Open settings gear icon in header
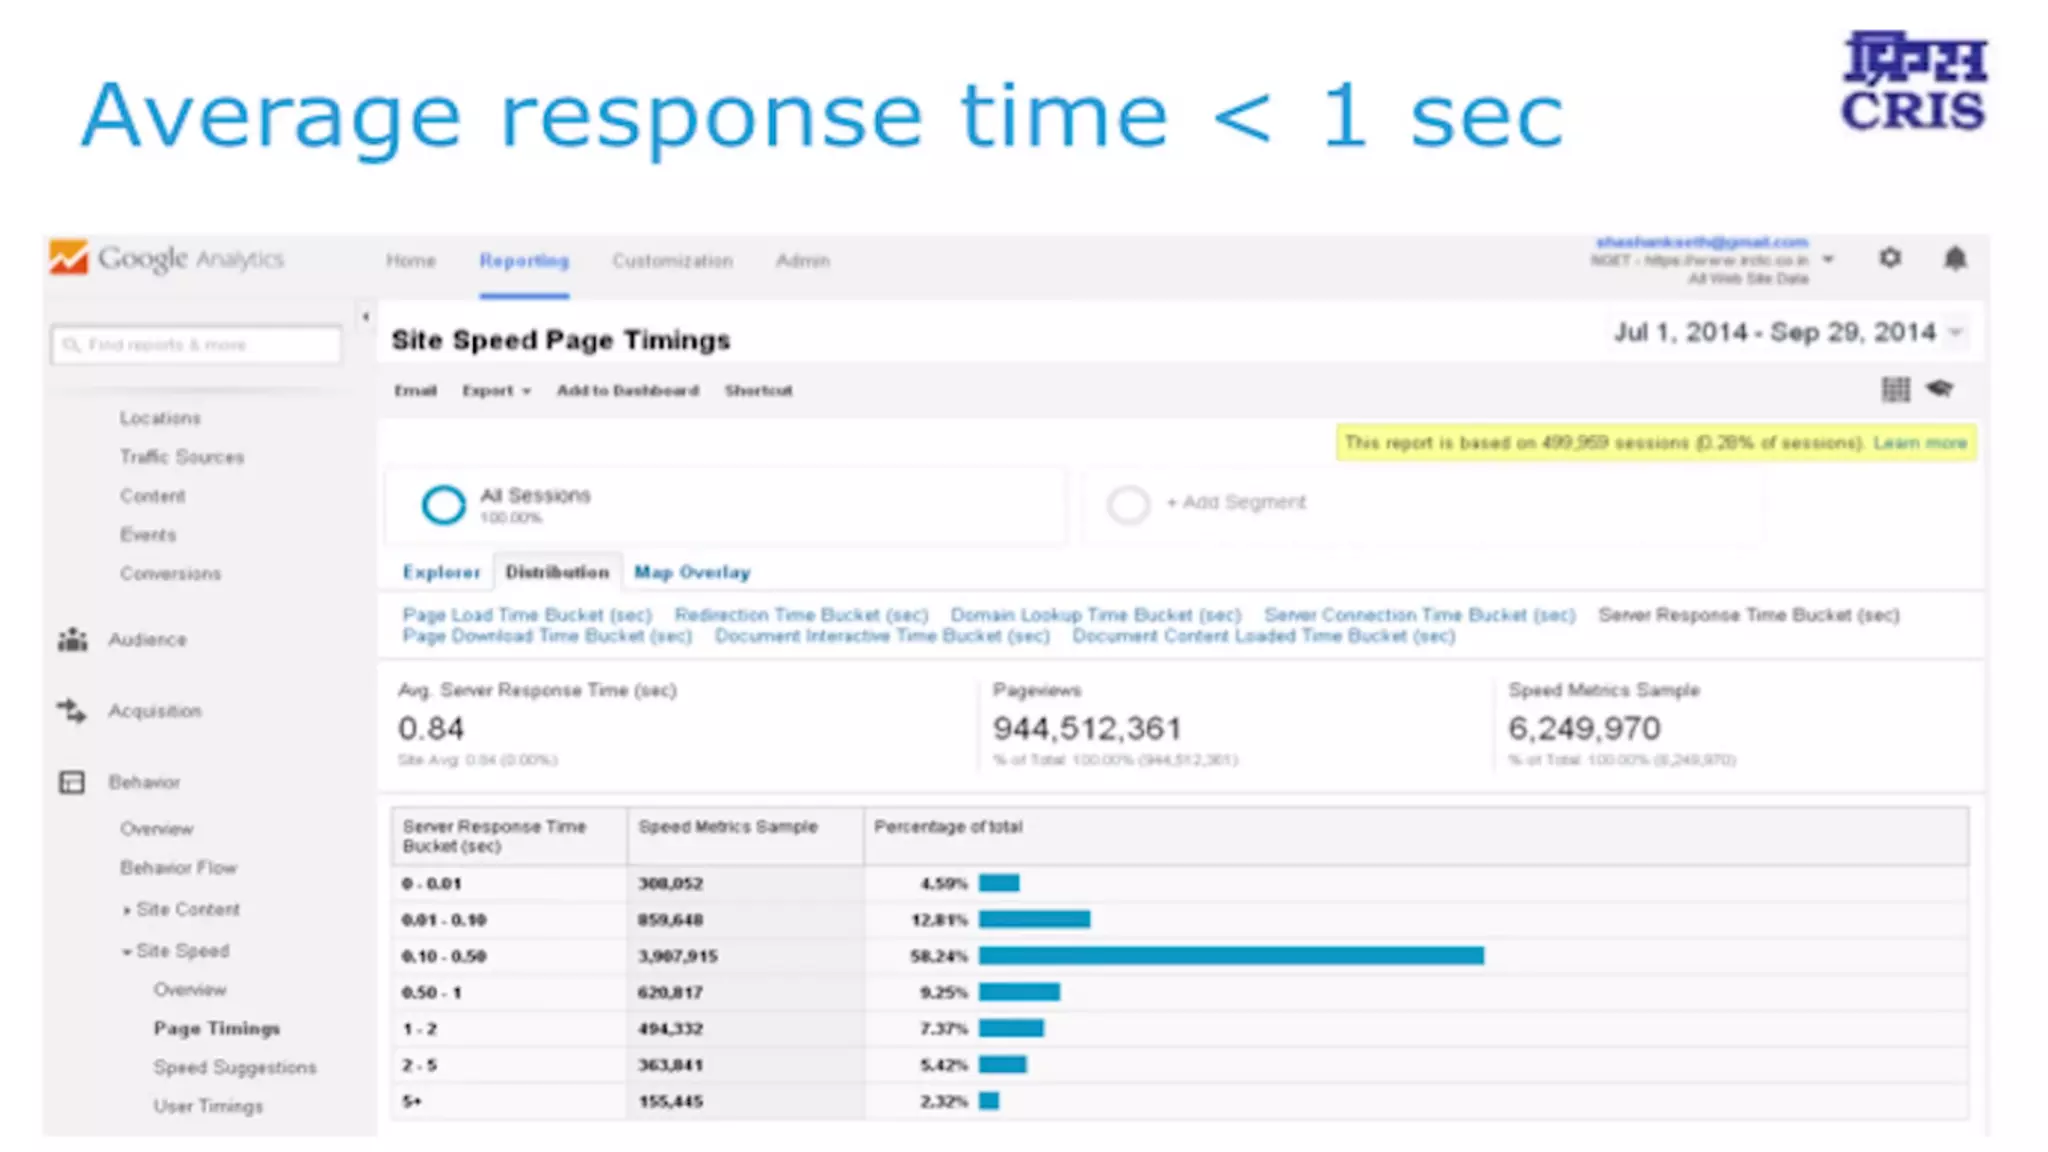Viewport: 2048px width, 1152px height. [x=1889, y=258]
